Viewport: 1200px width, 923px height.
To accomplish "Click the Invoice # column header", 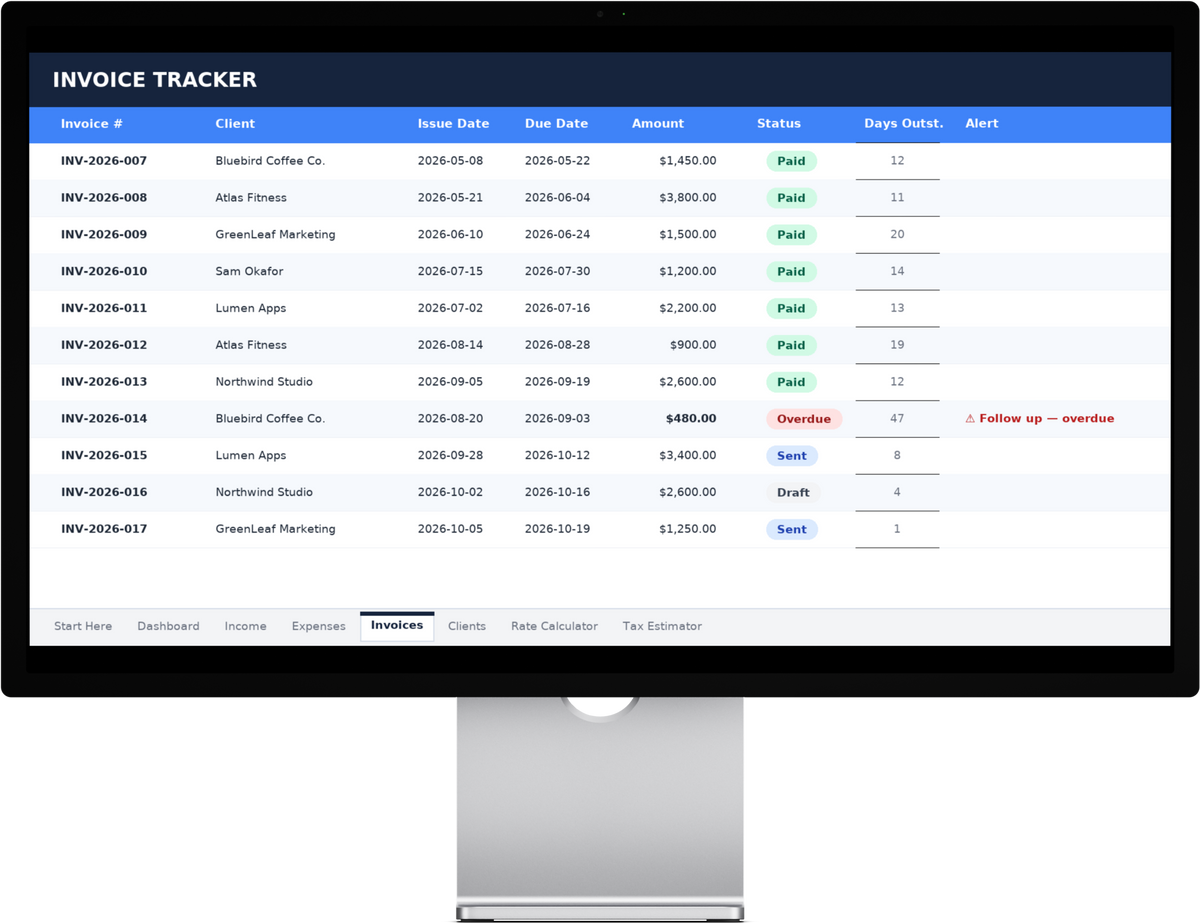I will [91, 124].
